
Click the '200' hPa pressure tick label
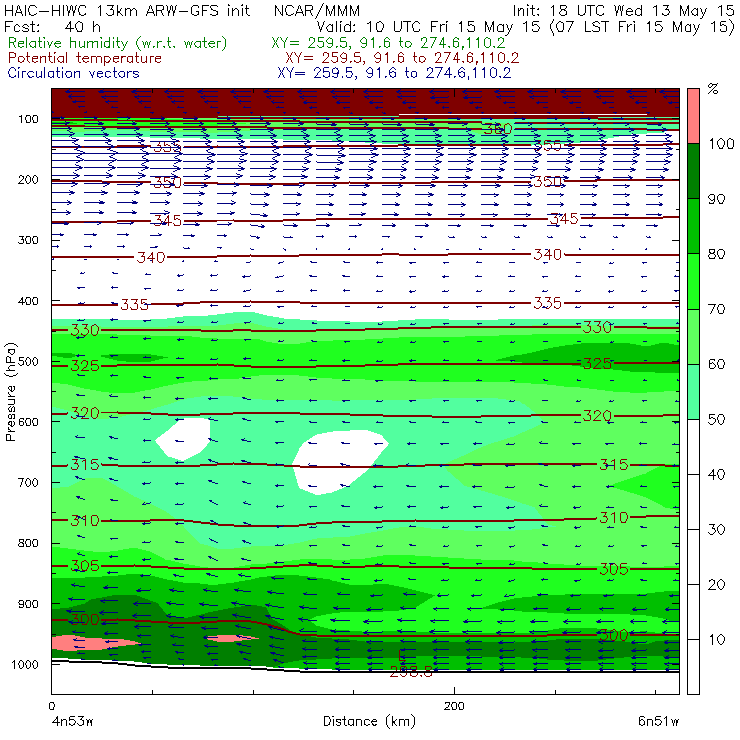pos(28,180)
